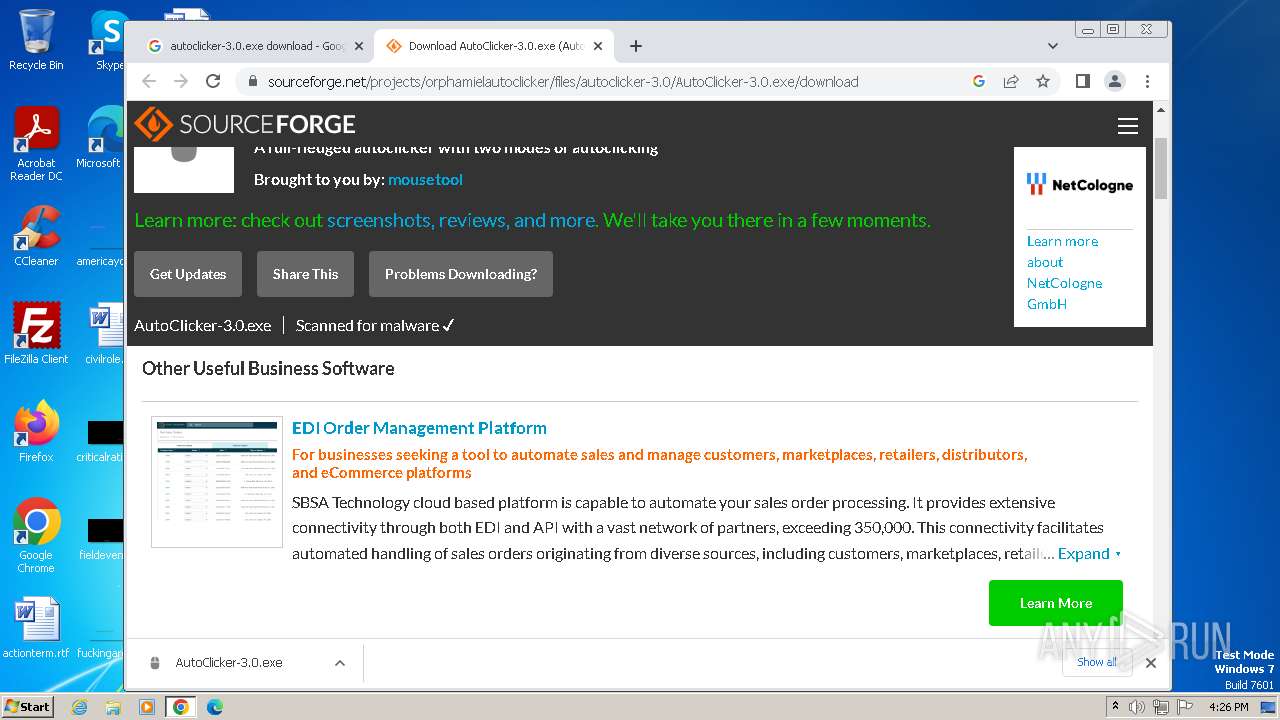Expand the SBSA description text
1280x720 pixels.
1089,554
